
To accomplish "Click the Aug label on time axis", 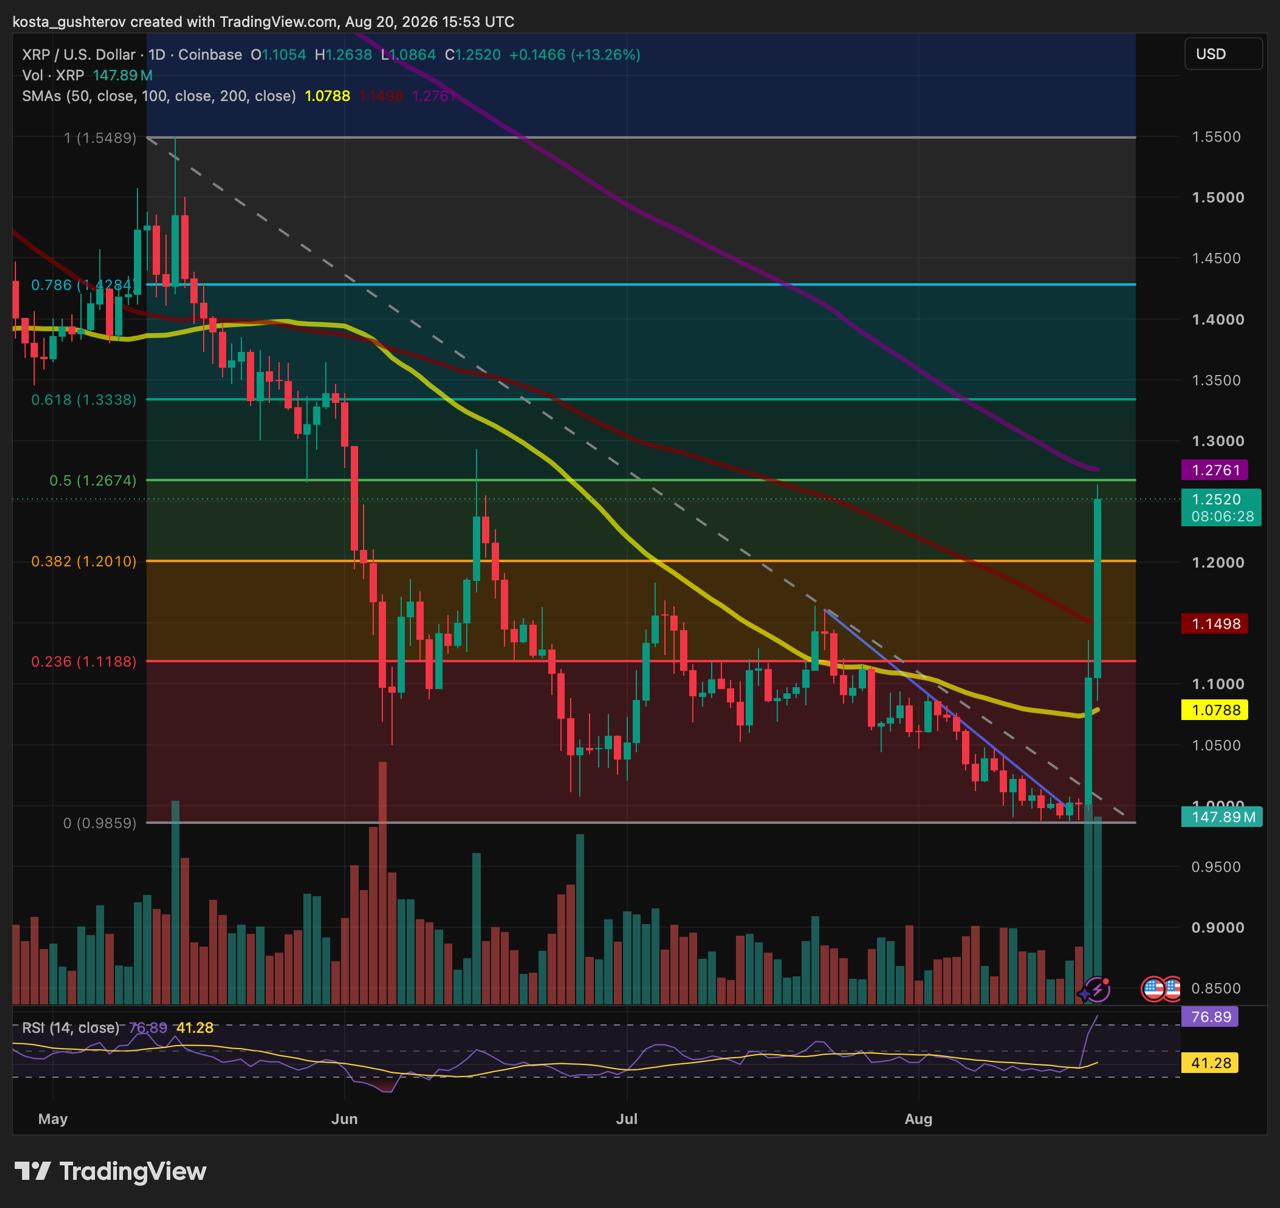I will pyautogui.click(x=918, y=1118).
